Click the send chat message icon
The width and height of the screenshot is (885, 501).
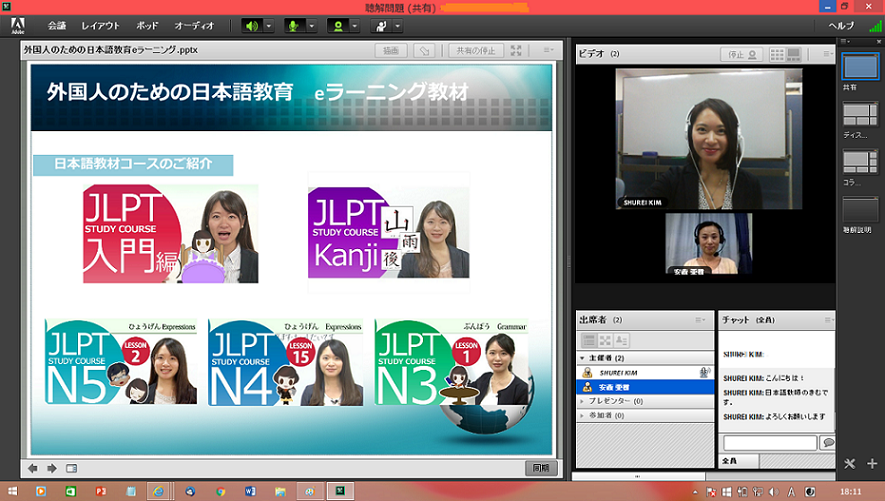pos(827,442)
